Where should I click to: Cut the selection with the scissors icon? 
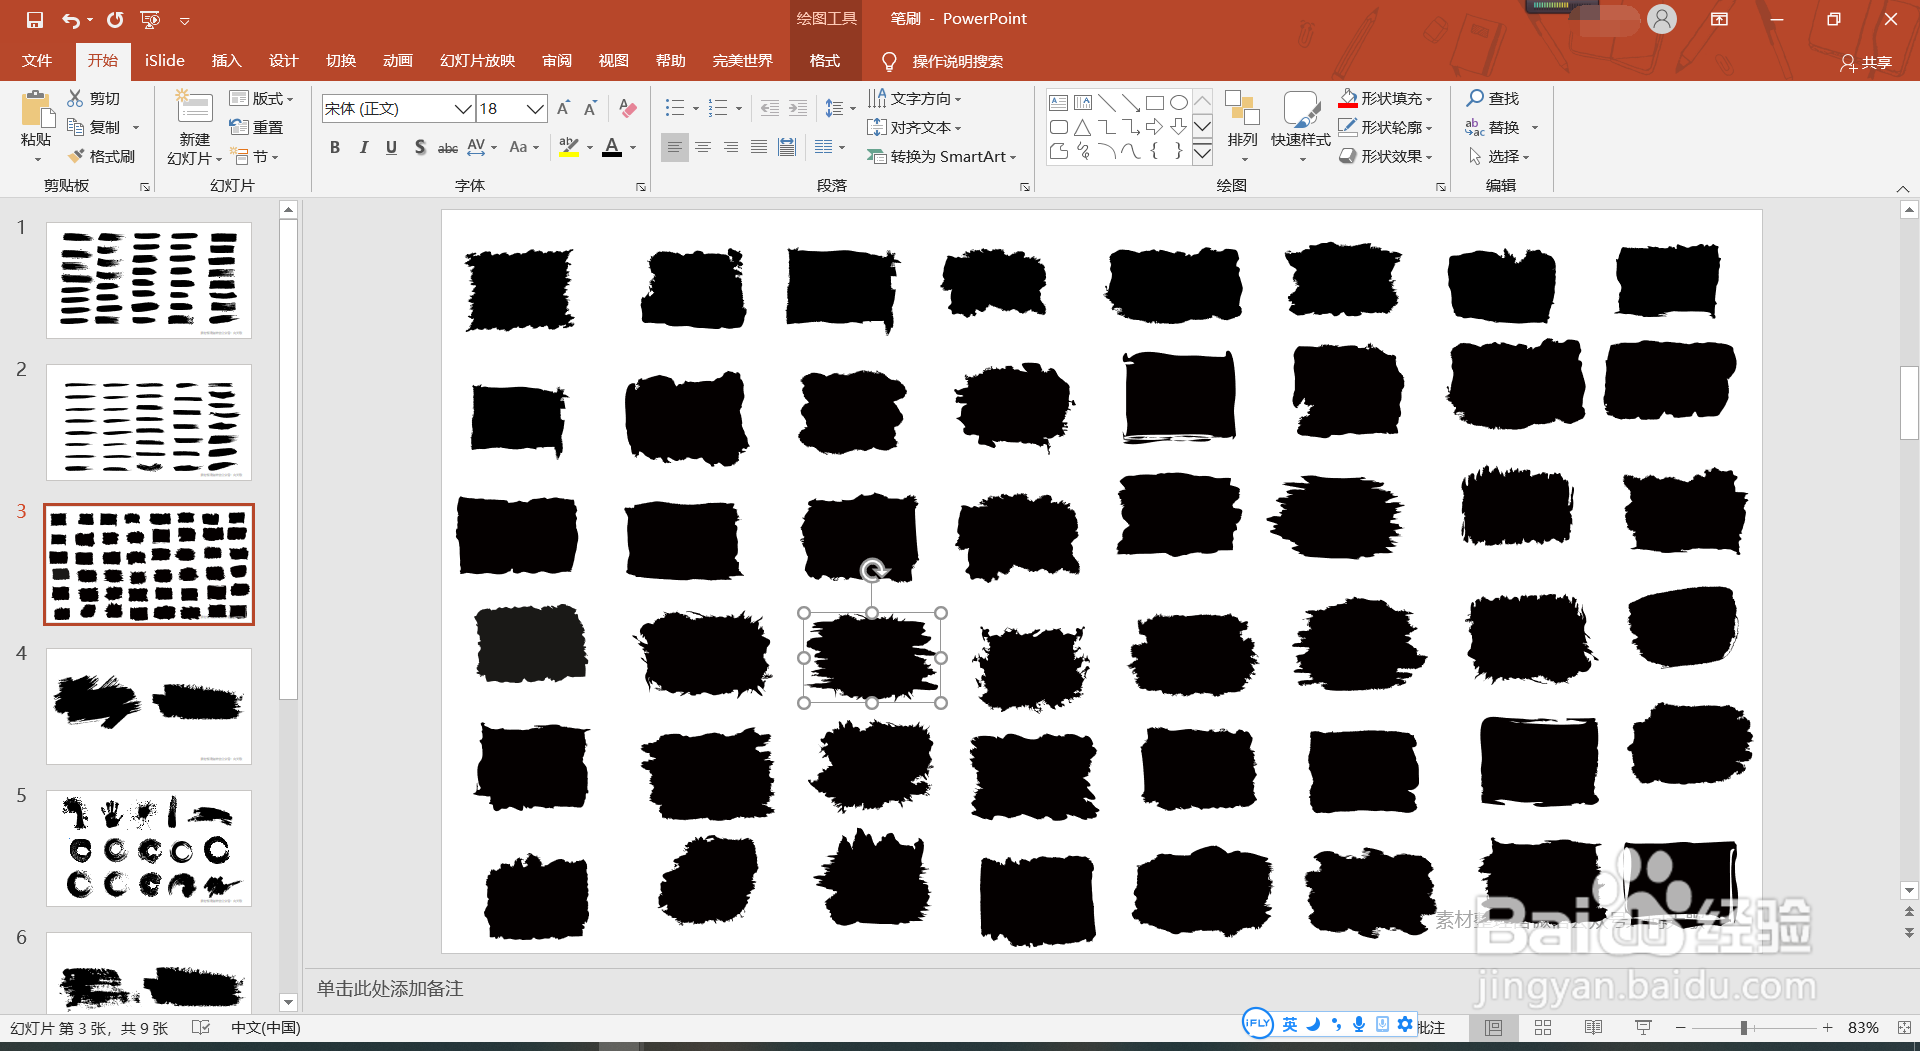(93, 98)
